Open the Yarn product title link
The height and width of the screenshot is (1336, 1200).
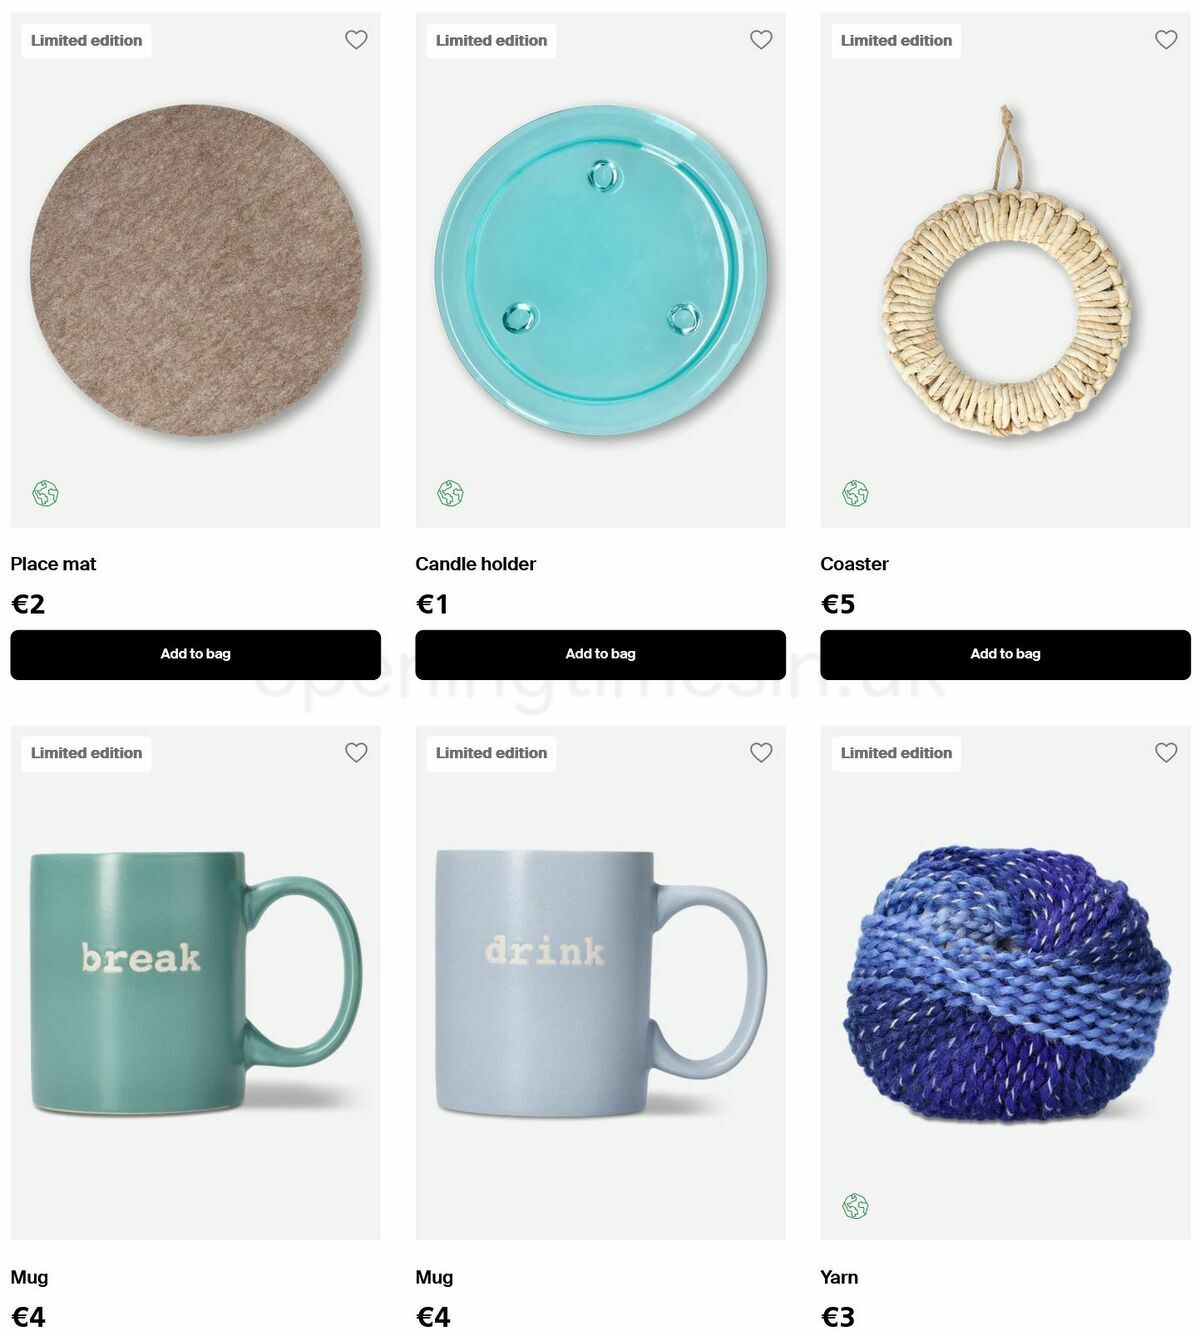pos(839,1277)
